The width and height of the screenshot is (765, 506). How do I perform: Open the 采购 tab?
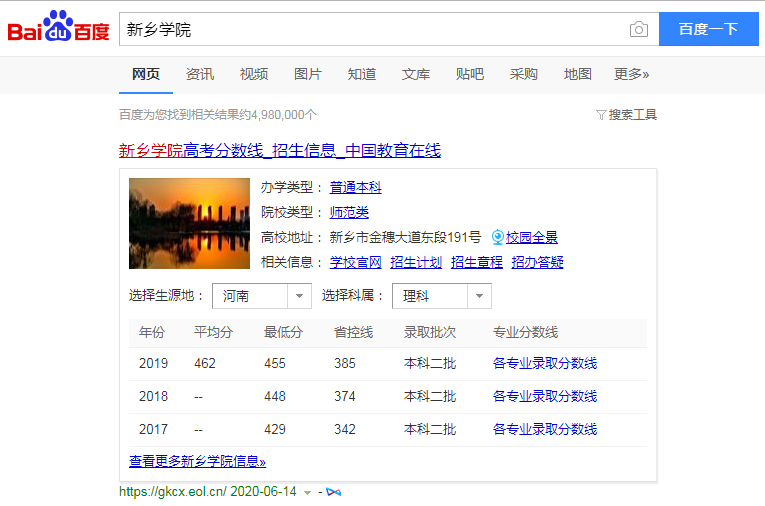click(523, 74)
